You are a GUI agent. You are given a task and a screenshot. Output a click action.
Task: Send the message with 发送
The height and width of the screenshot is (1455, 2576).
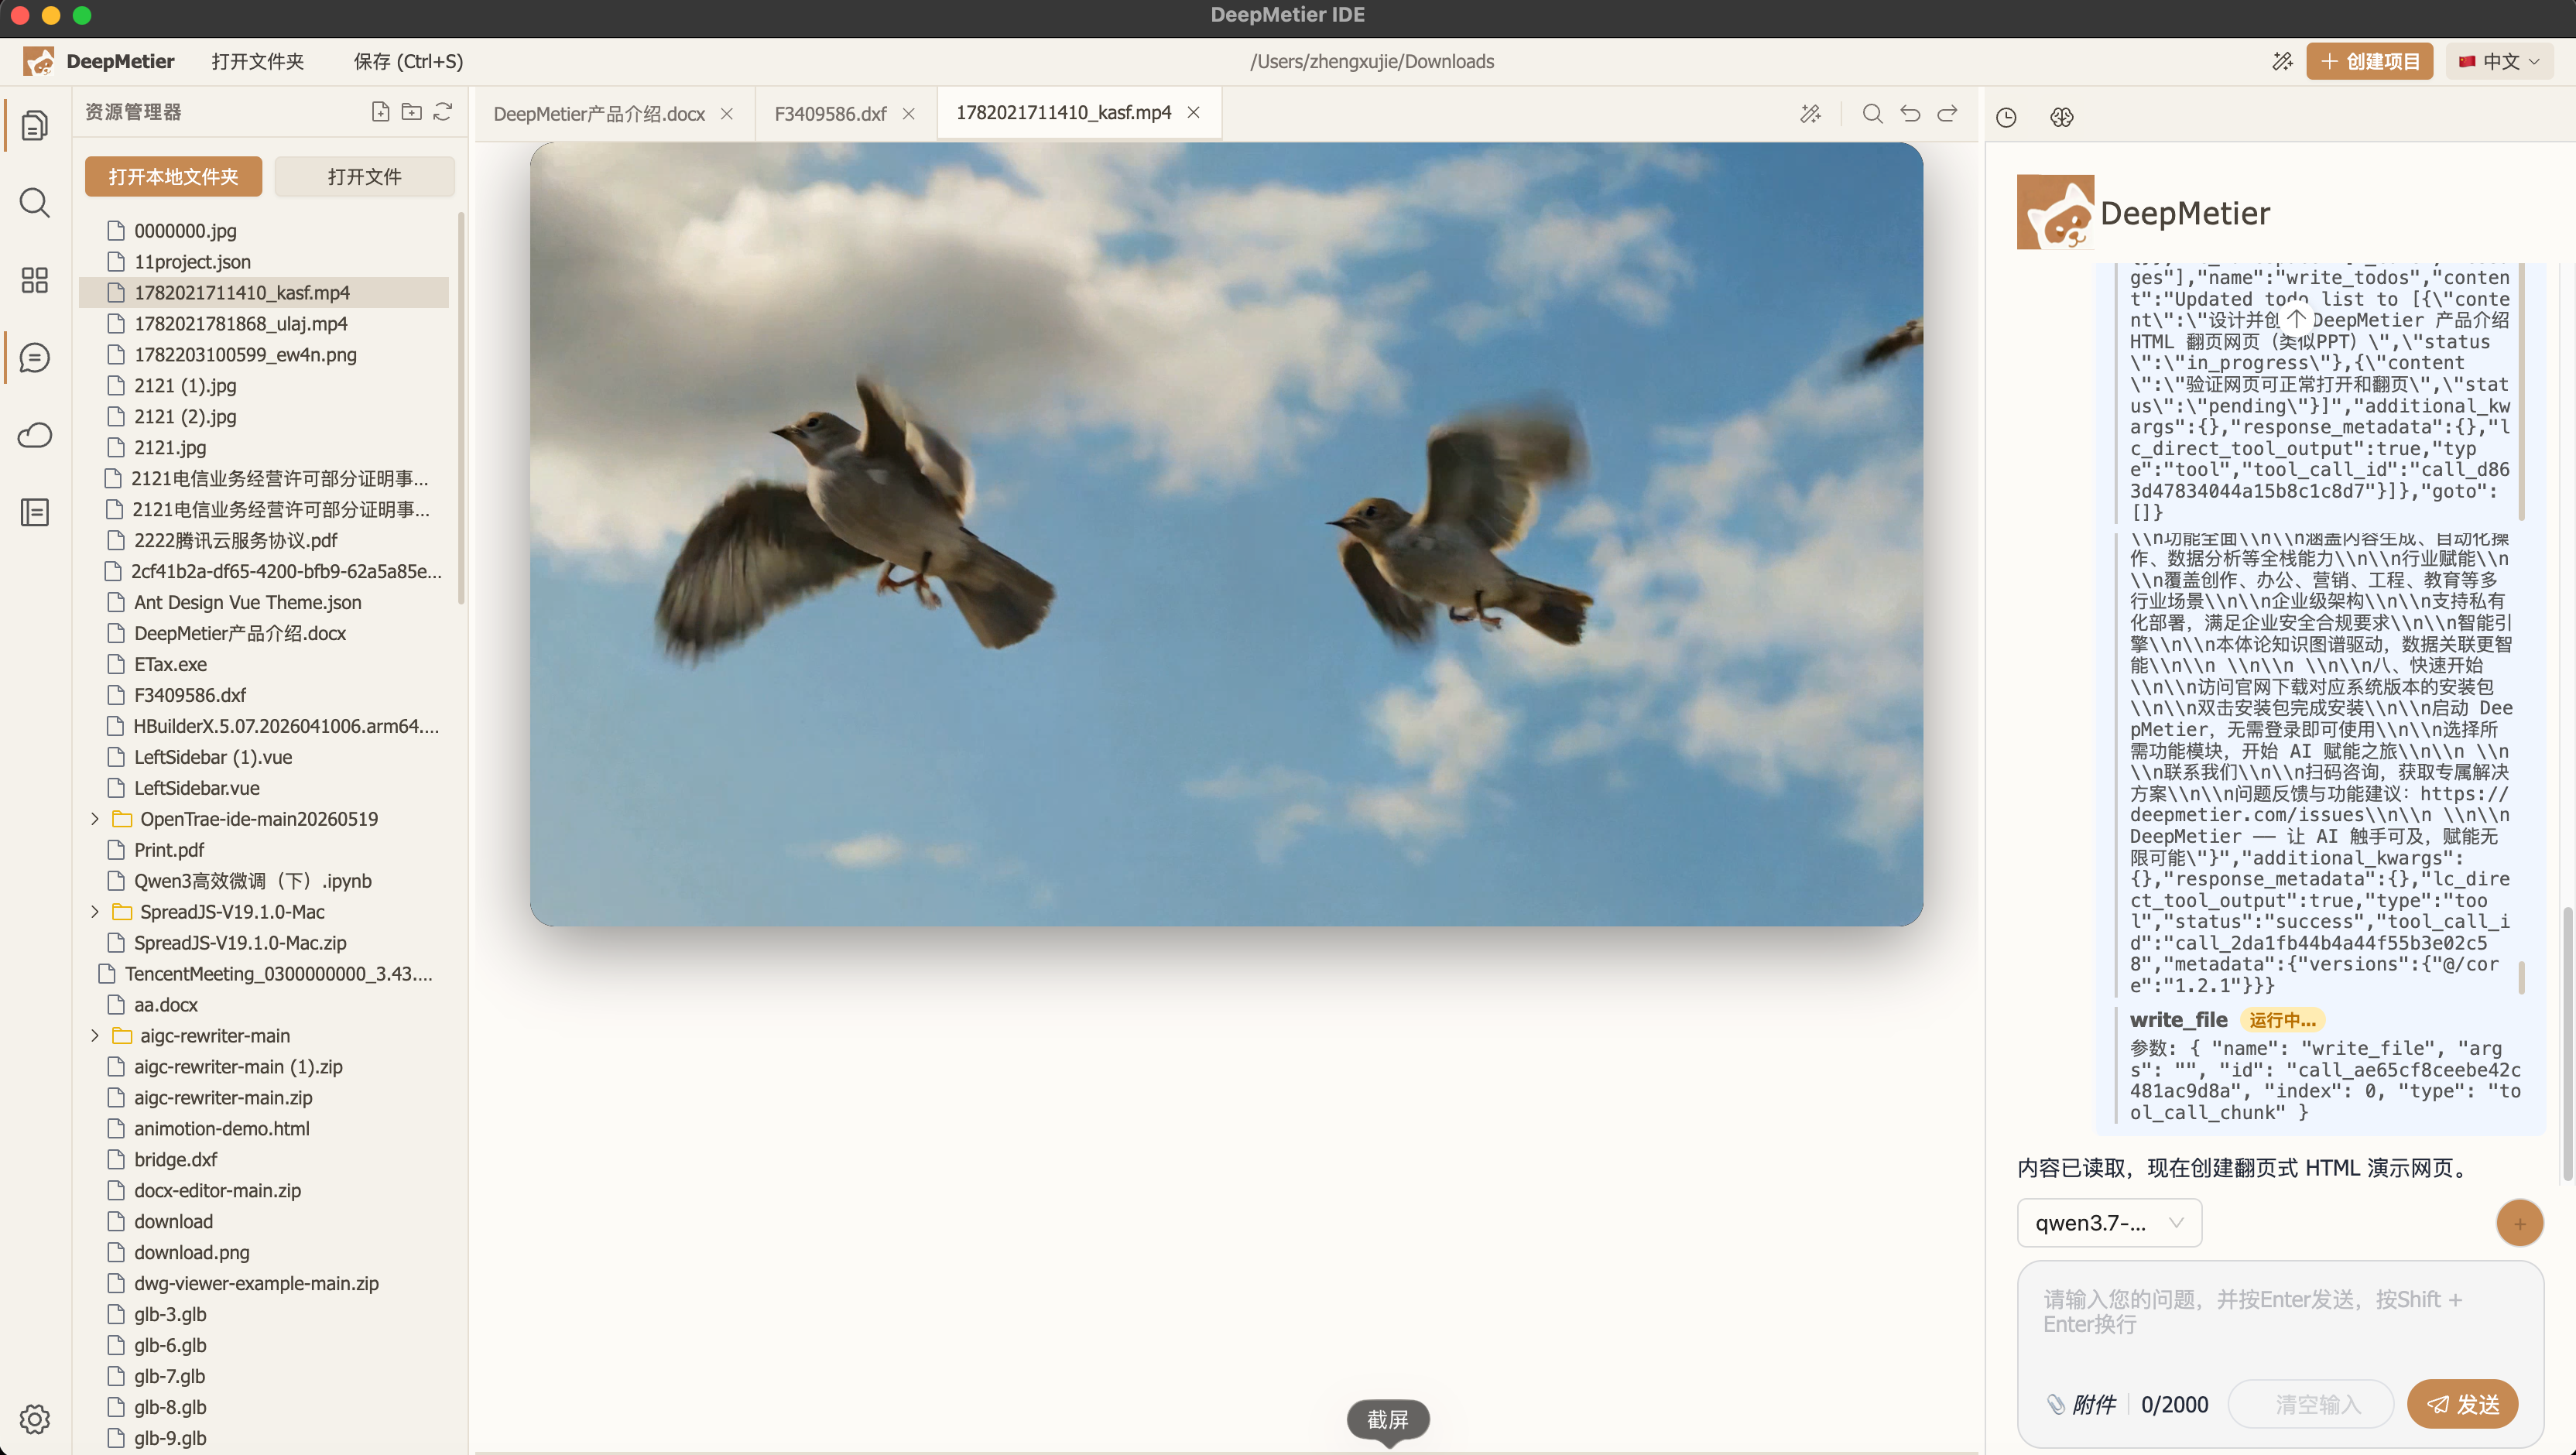2462,1405
